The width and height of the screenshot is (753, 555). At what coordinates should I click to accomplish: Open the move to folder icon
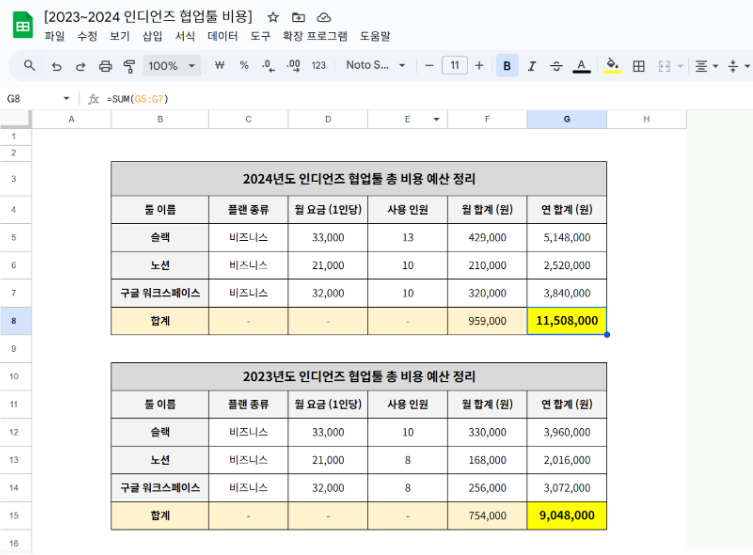(298, 18)
